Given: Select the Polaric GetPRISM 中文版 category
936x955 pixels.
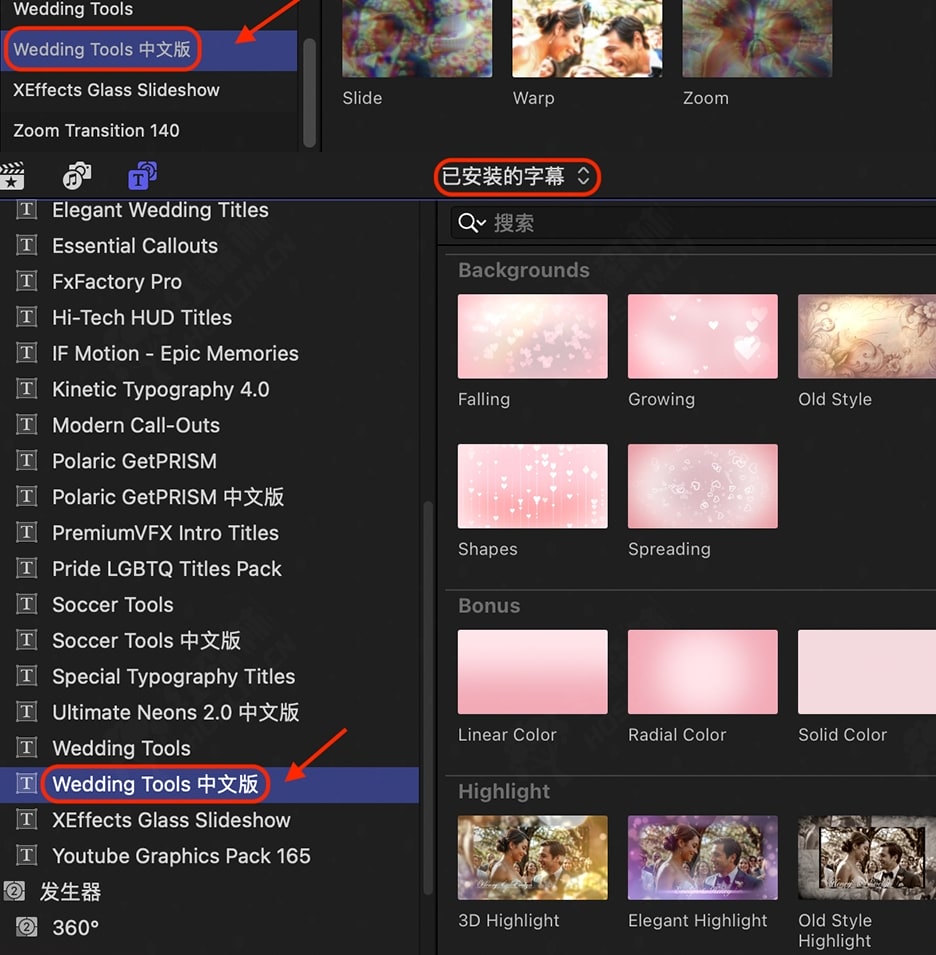Looking at the screenshot, I should [x=209, y=497].
